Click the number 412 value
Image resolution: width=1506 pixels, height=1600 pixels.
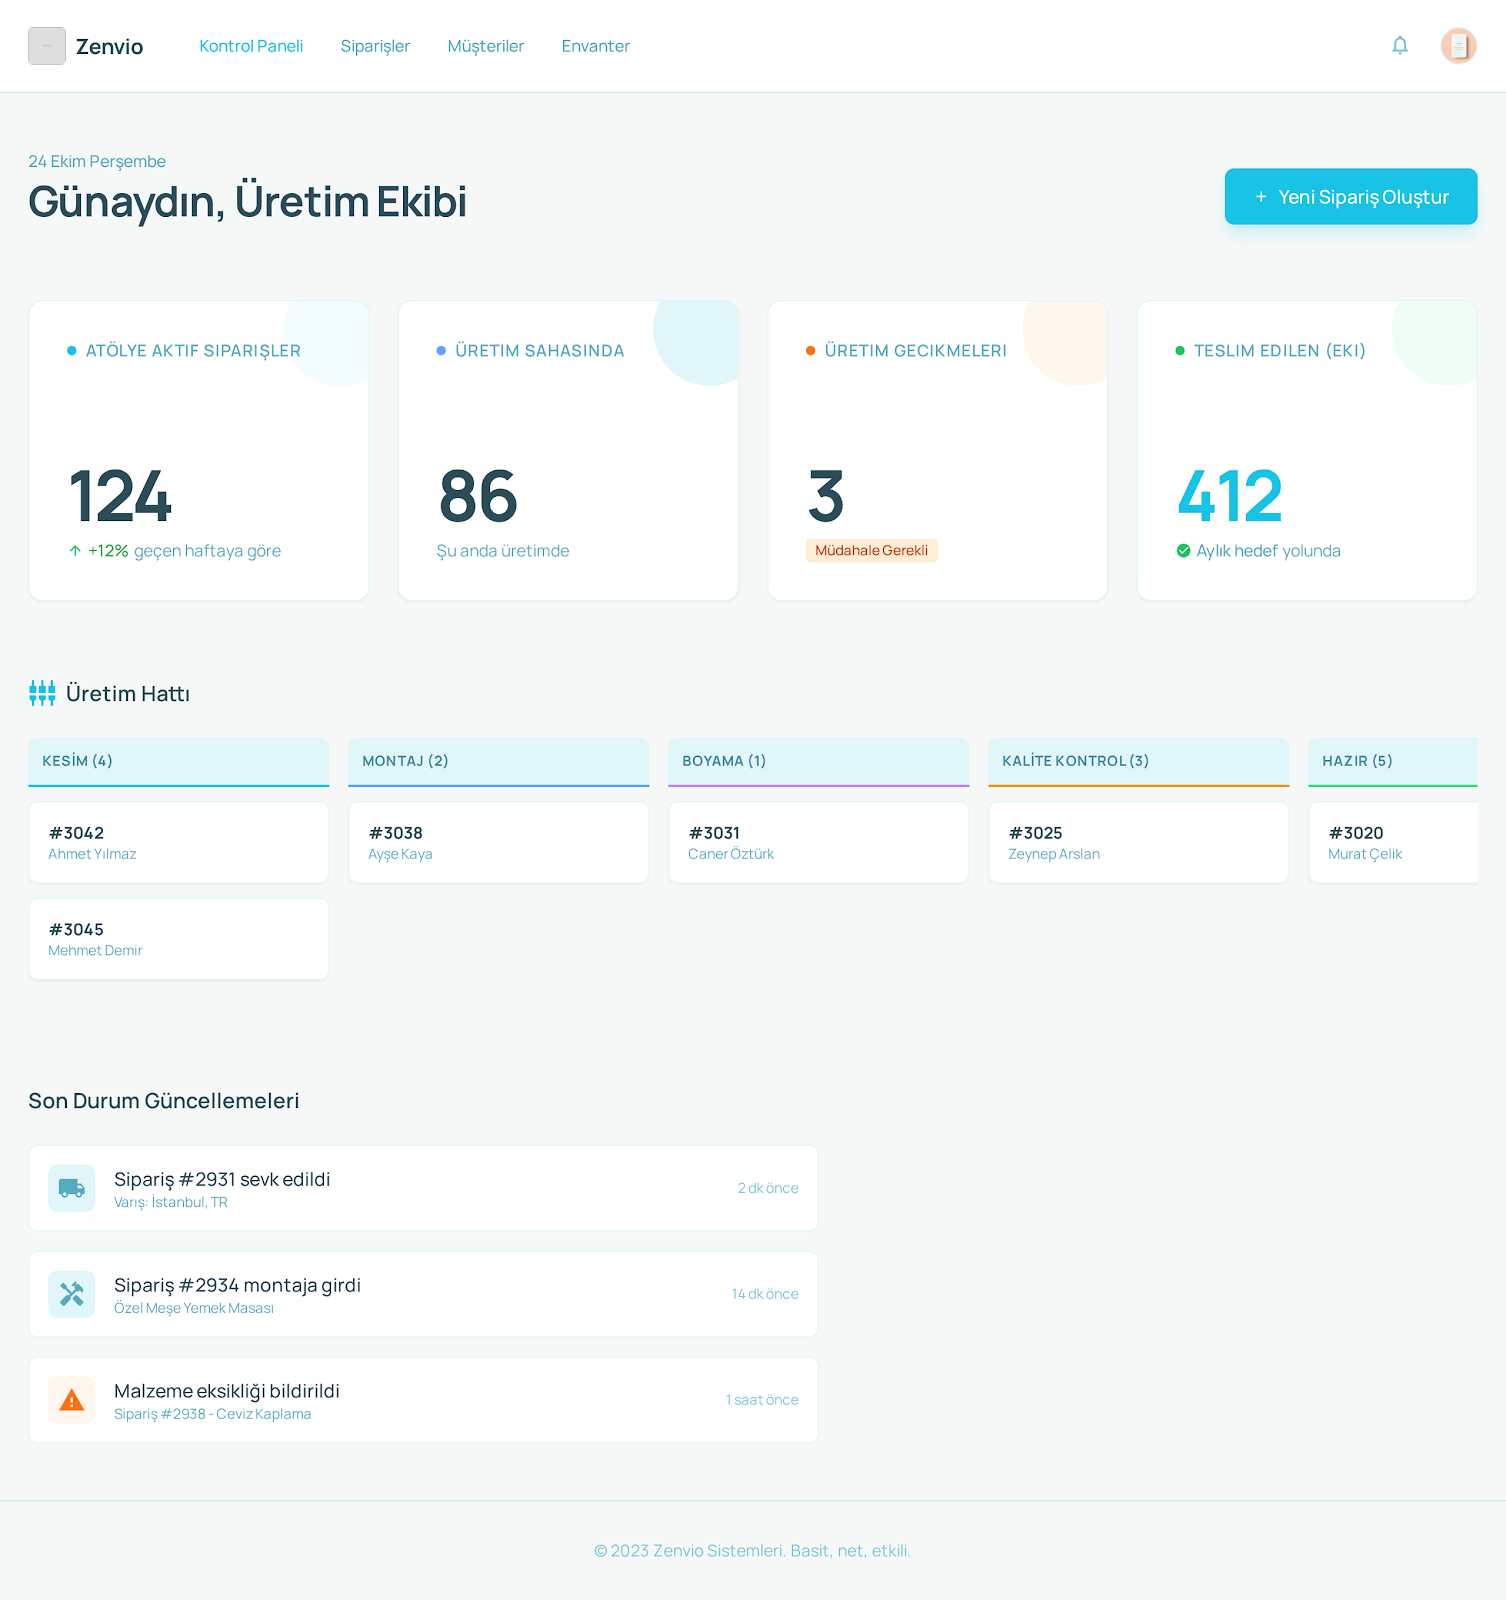point(1230,497)
